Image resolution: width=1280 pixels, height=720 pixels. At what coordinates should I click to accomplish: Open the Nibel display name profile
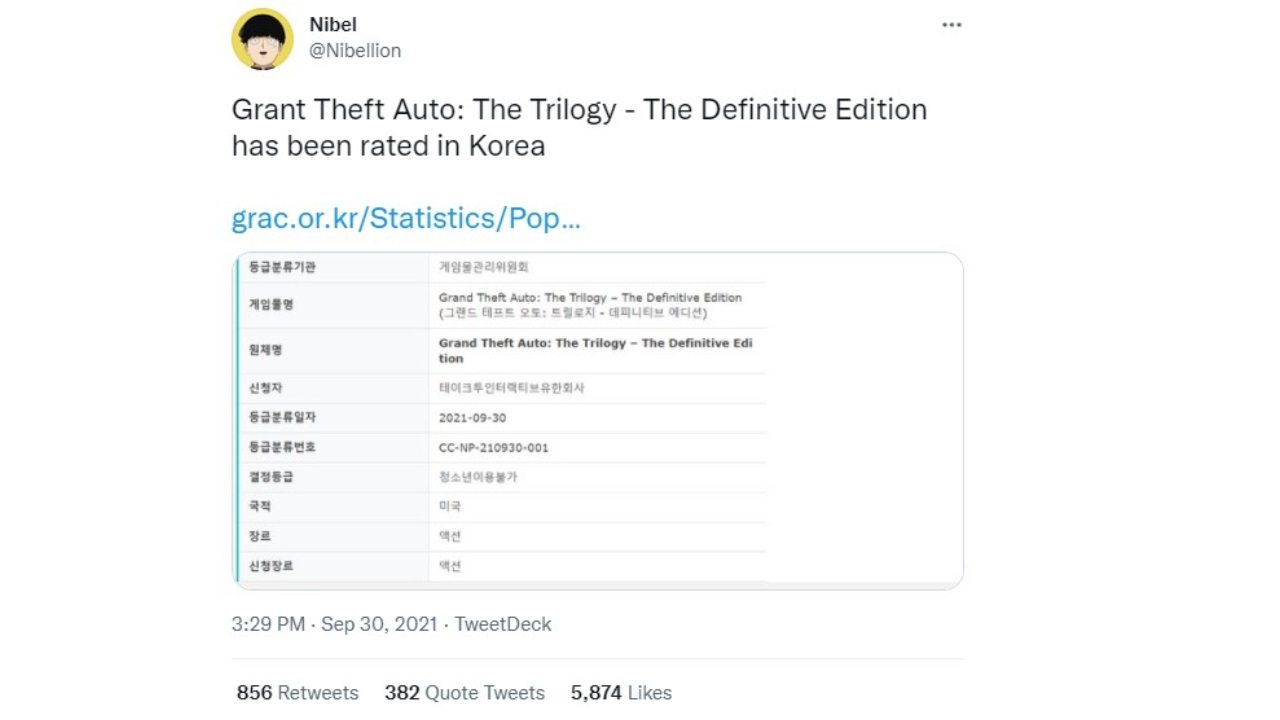(333, 25)
